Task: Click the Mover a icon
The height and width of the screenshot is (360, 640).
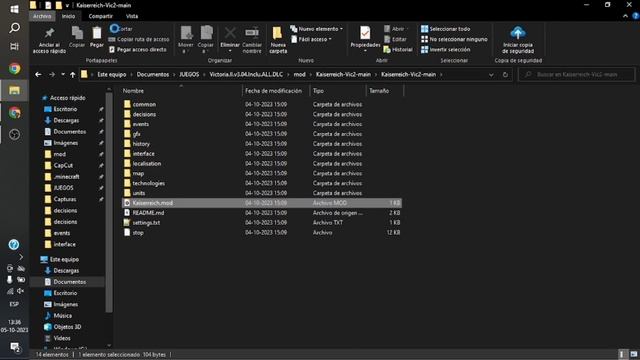Action: [186, 40]
